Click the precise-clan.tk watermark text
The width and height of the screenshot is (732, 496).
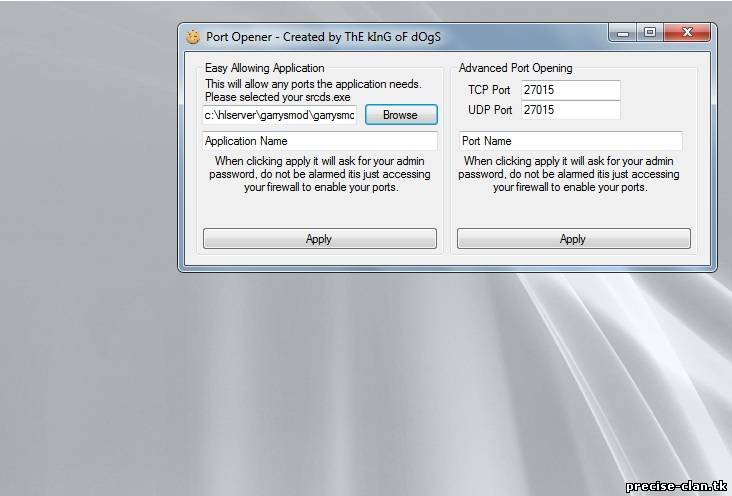pyautogui.click(x=676, y=486)
